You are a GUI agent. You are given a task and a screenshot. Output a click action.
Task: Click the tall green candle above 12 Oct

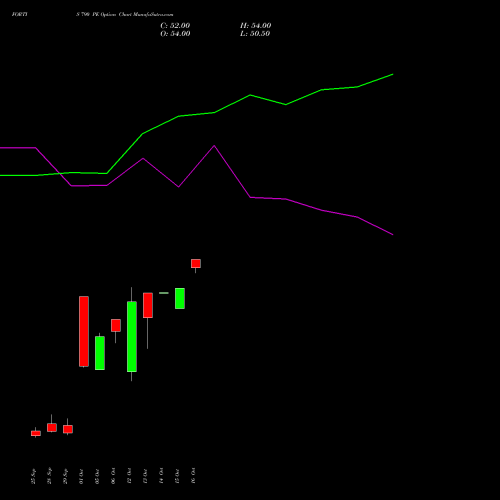coord(132,336)
